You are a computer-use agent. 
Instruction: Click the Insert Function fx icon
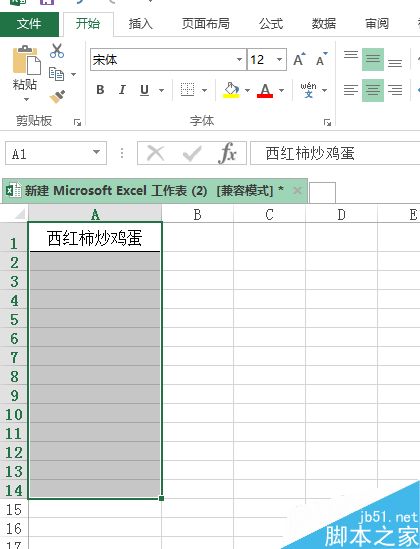pyautogui.click(x=227, y=153)
